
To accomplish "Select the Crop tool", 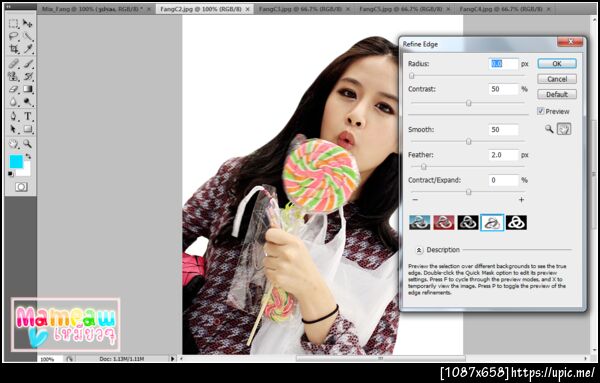I will point(14,49).
